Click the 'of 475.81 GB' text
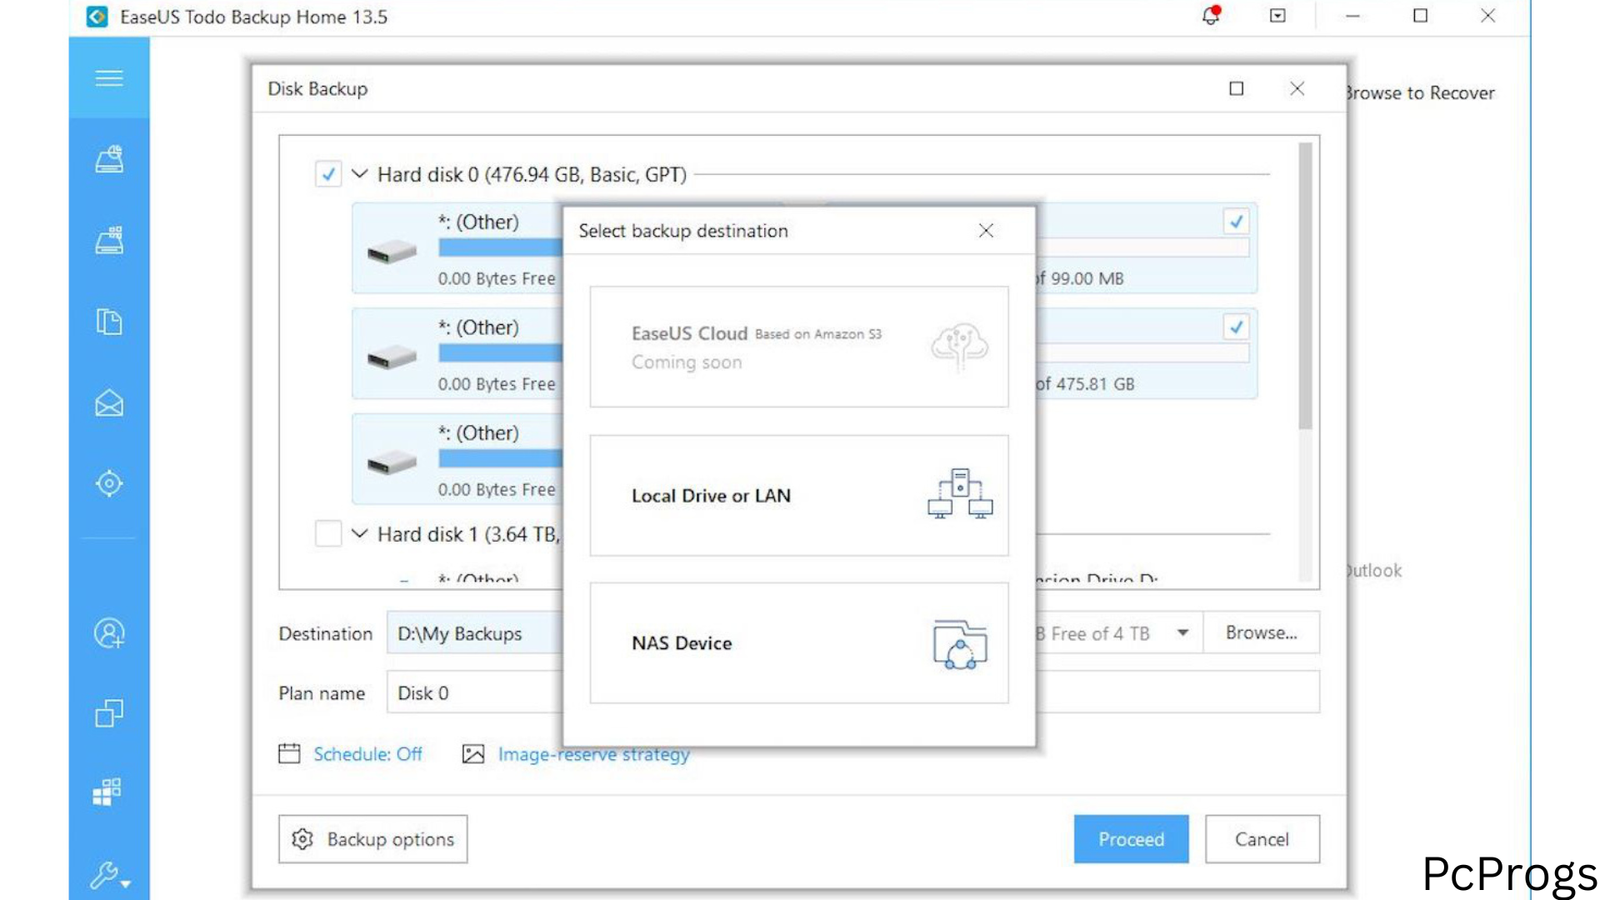 tap(1085, 384)
